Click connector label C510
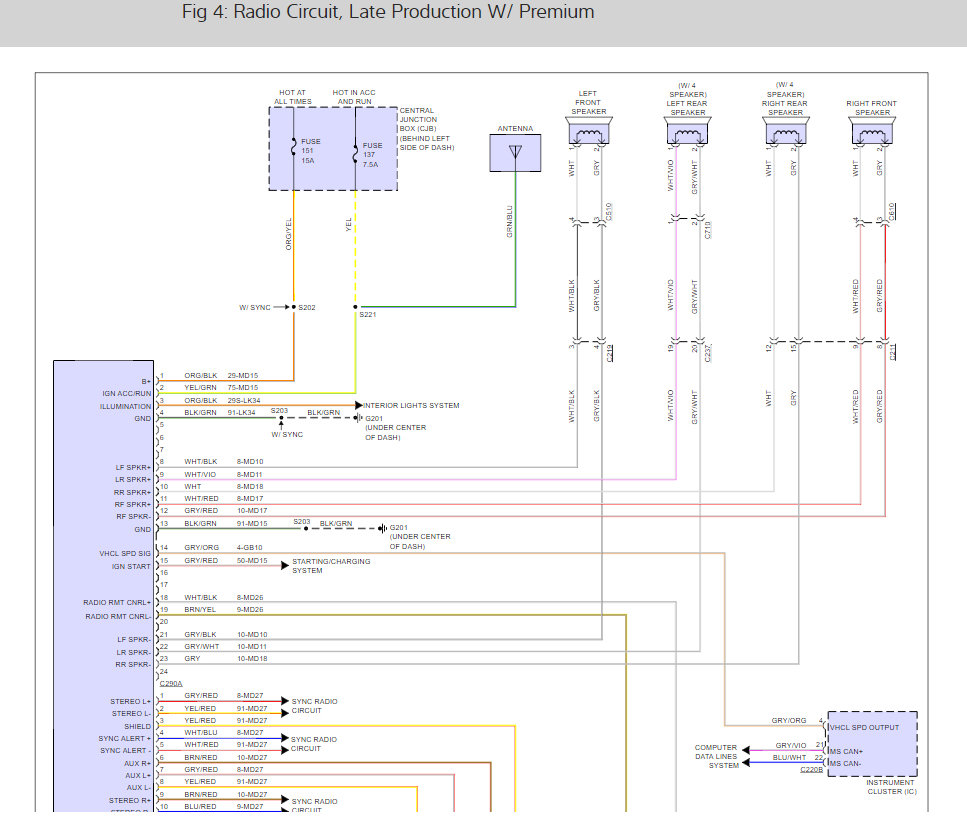Viewport: 967px width, 838px height. [609, 212]
